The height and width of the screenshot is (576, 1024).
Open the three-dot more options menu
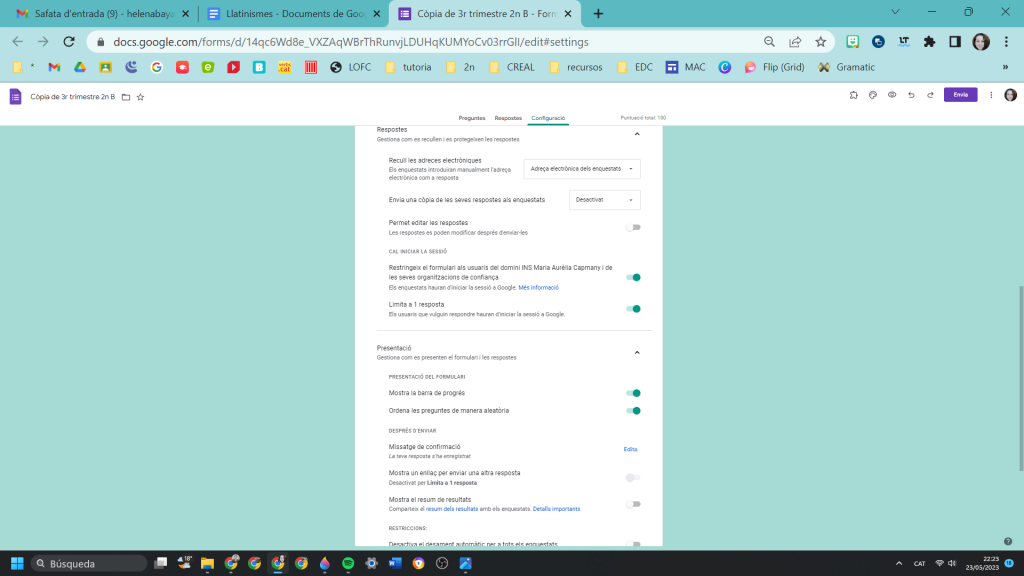pyautogui.click(x=991, y=95)
